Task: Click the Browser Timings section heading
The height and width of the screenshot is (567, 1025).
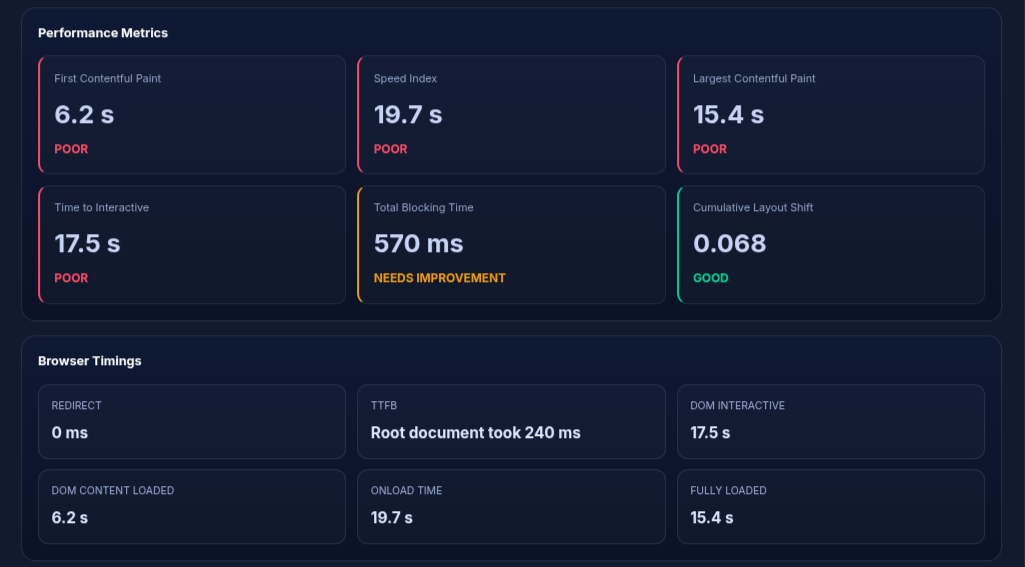Action: (x=90, y=361)
